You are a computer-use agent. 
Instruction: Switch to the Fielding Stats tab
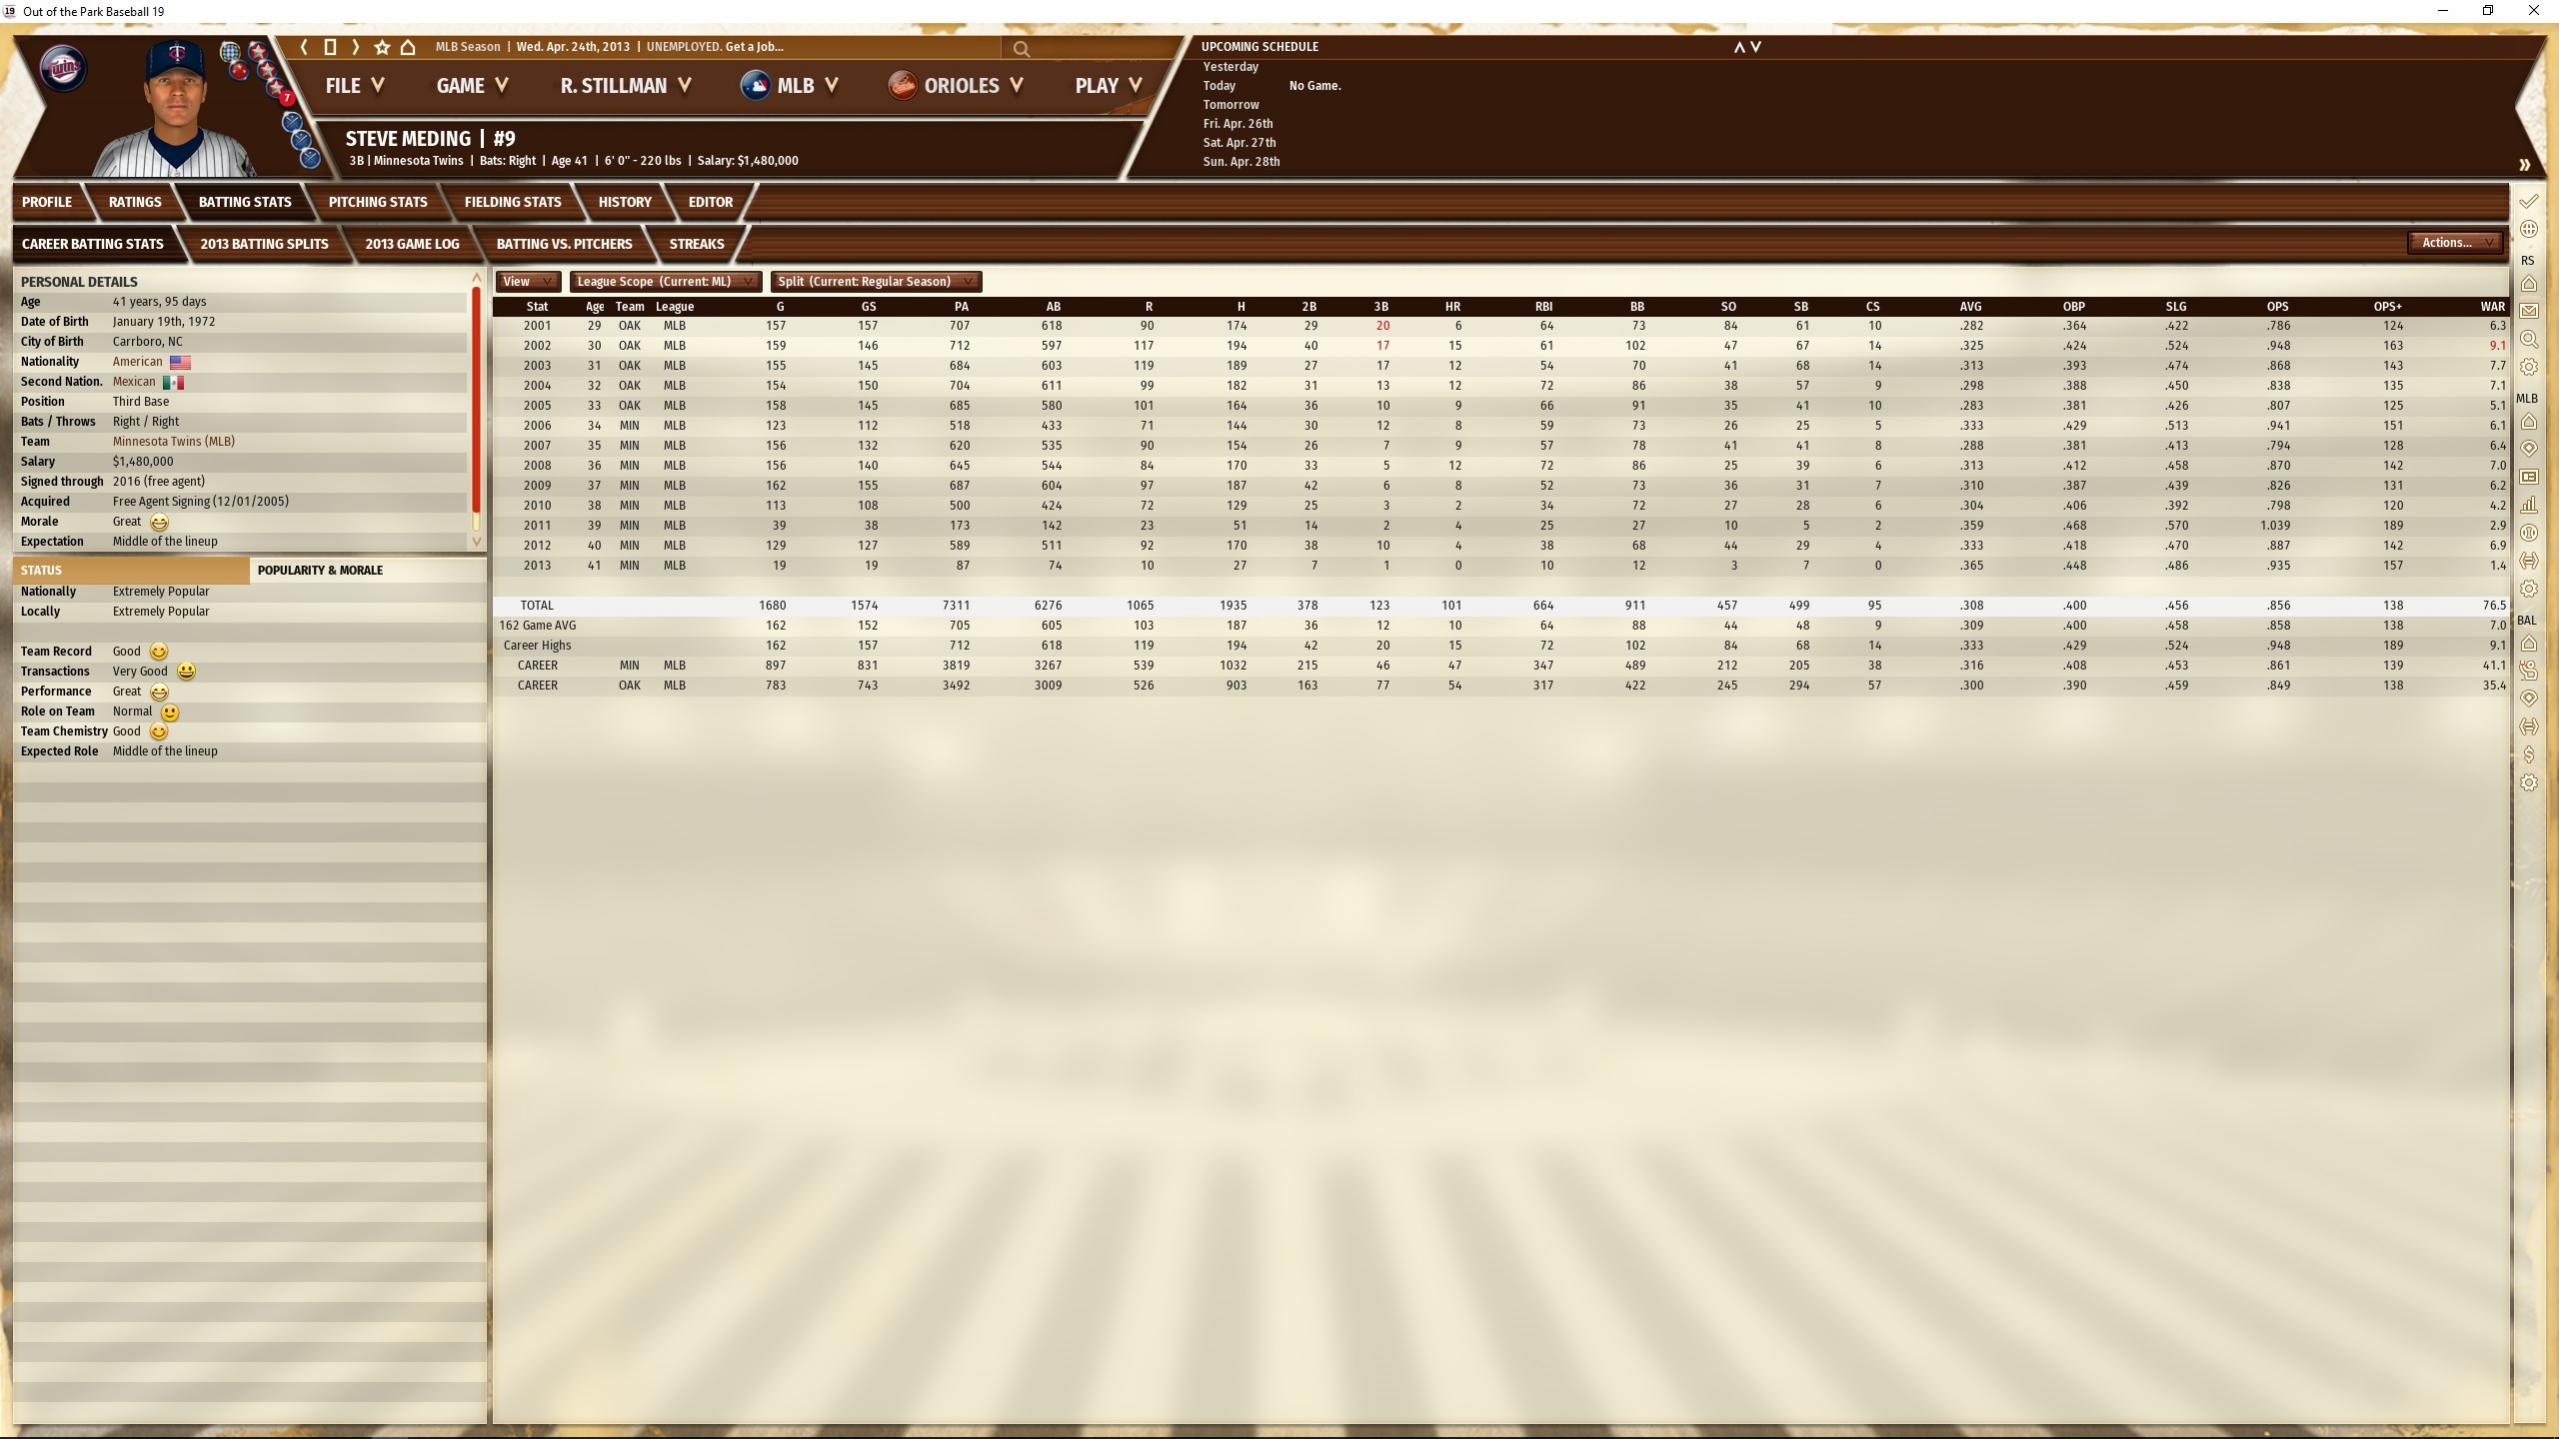click(512, 202)
